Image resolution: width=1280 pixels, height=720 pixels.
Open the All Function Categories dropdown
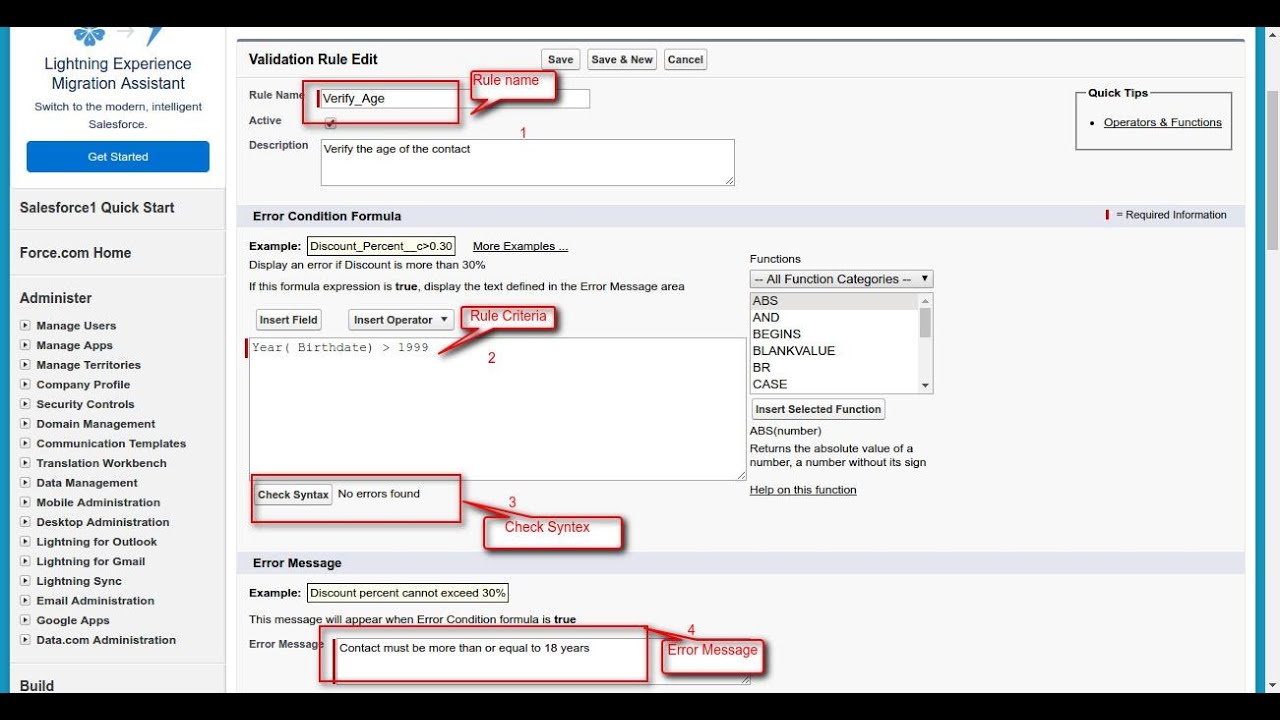841,279
